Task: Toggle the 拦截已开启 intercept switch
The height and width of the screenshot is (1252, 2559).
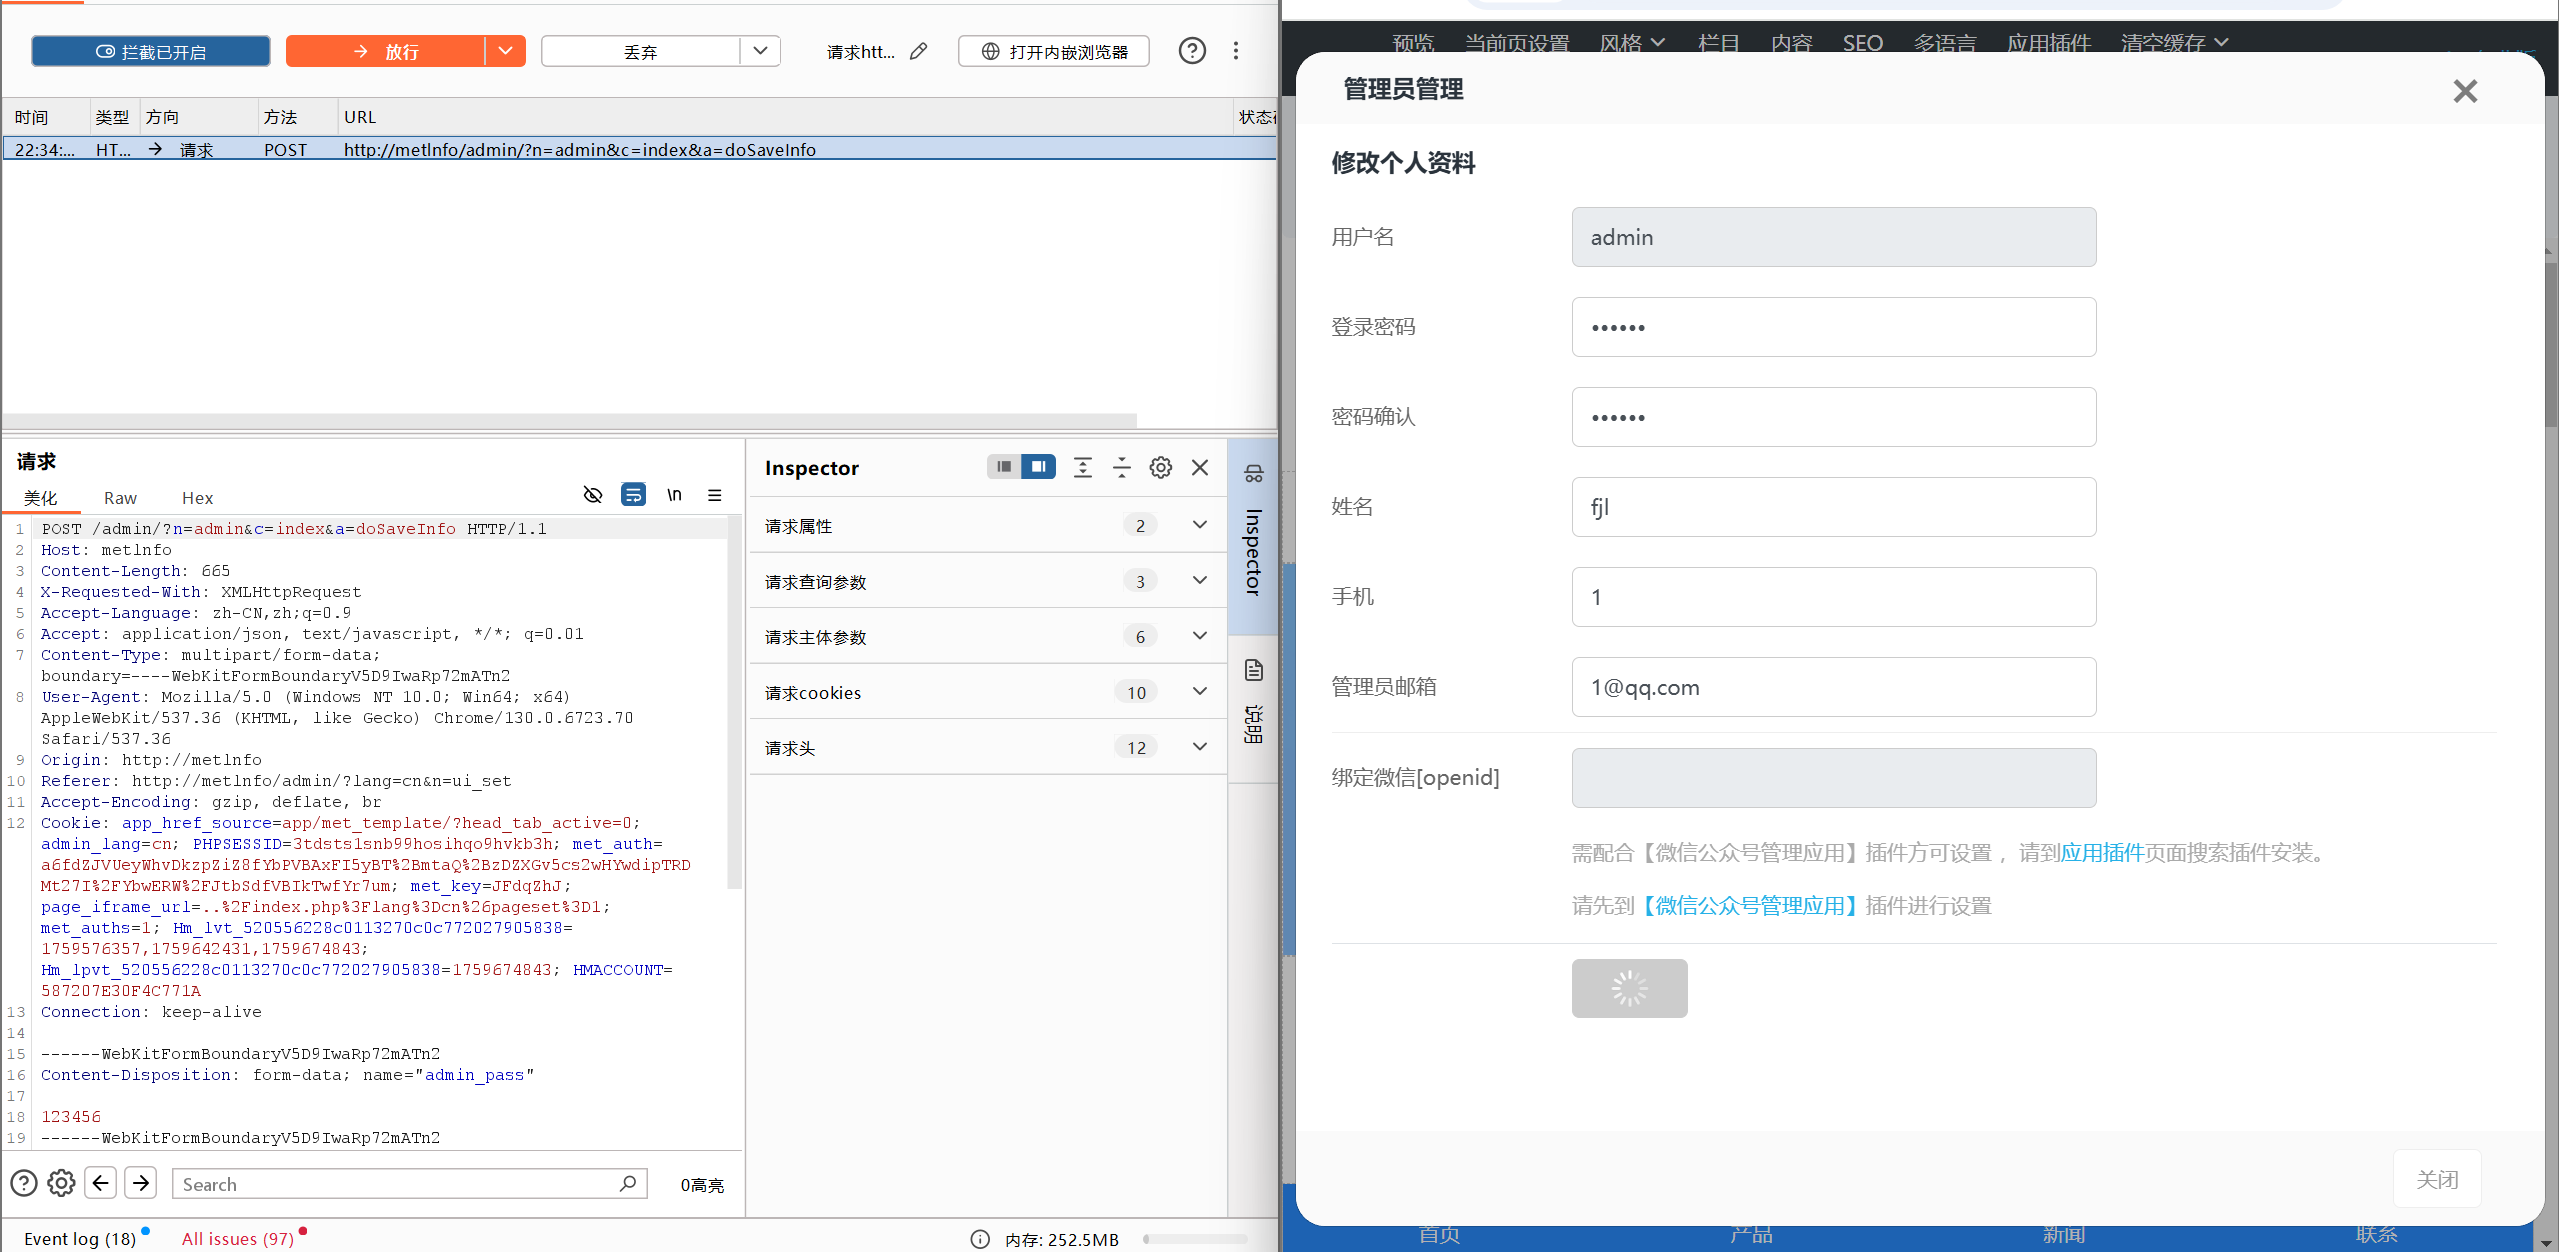Action: 150,50
